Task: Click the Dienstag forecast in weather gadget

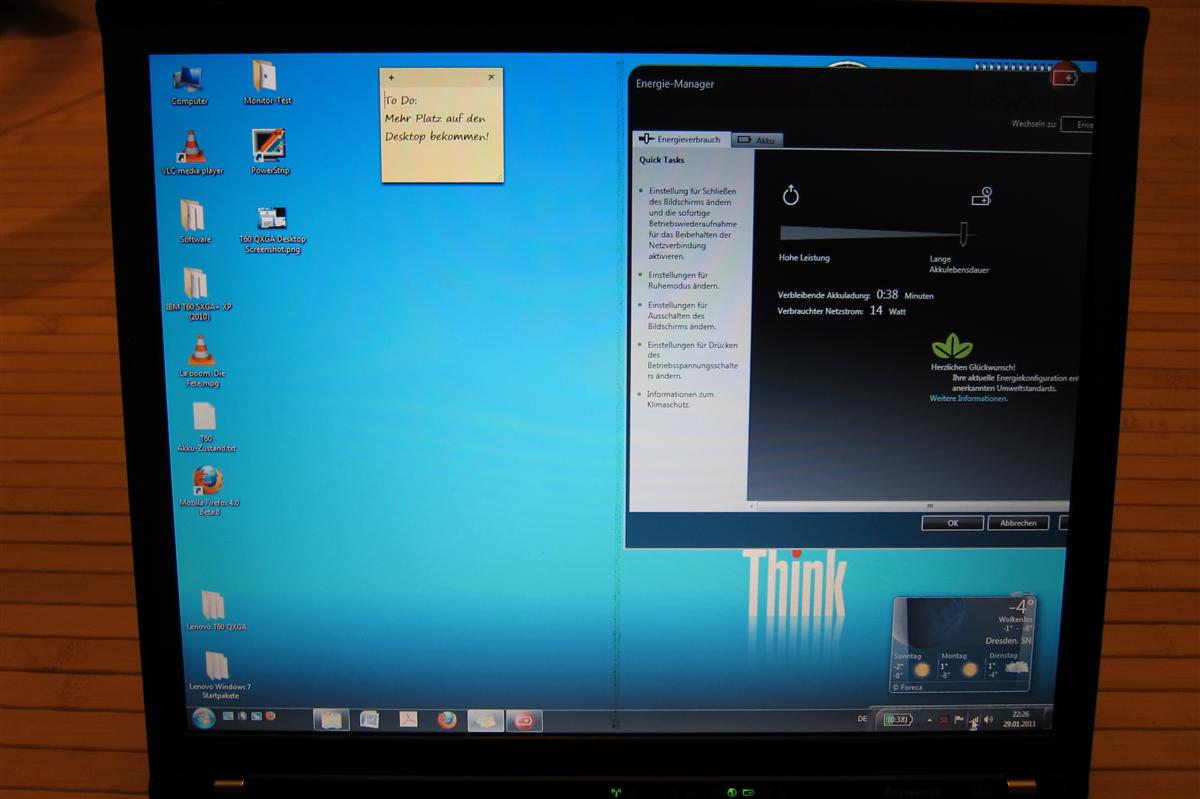Action: click(x=1008, y=664)
